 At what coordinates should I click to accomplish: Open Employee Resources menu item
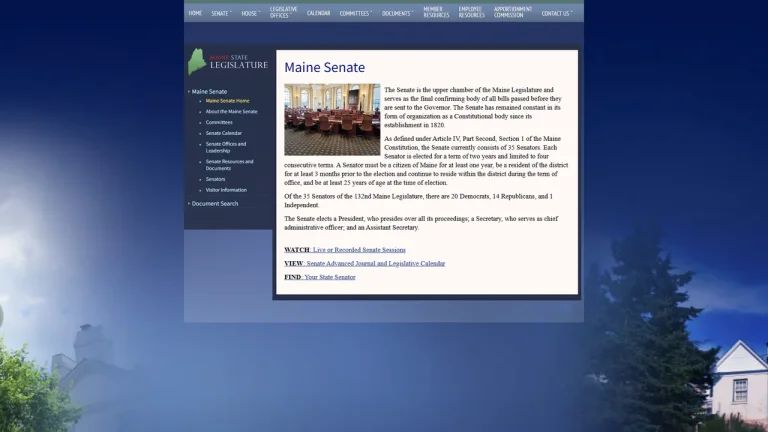click(x=471, y=12)
